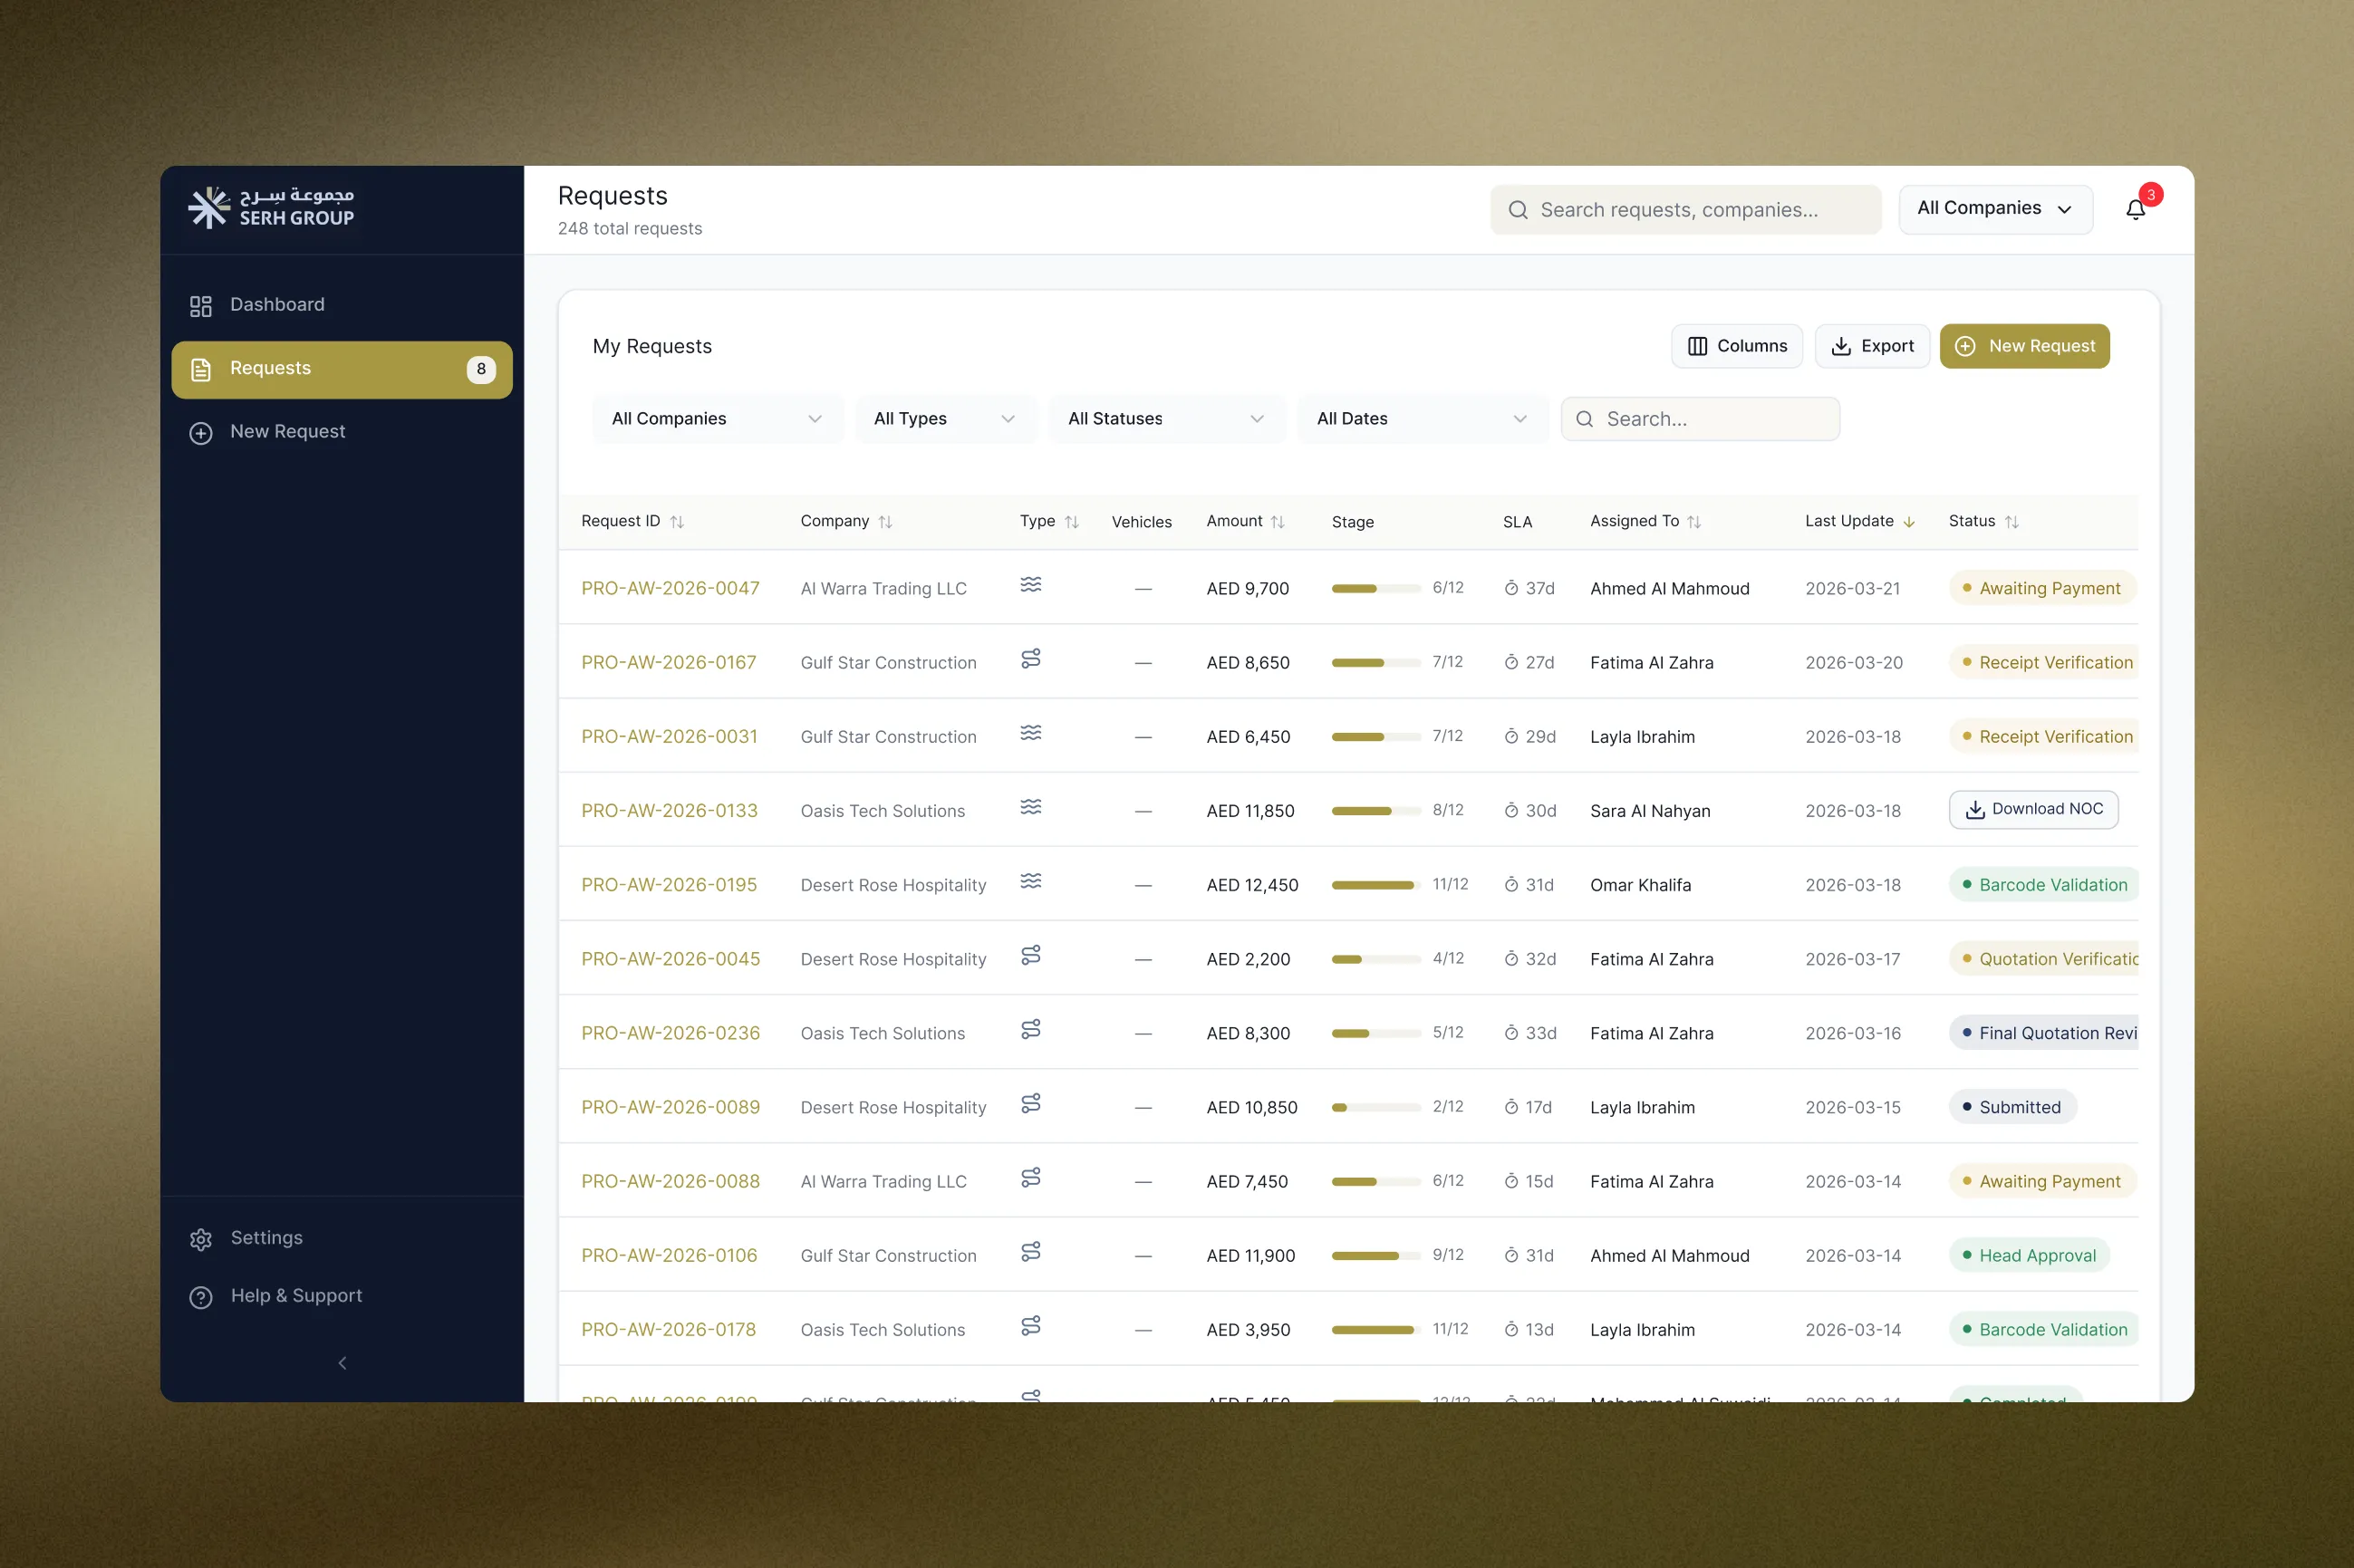Click Download NOC for PRO-AW-2026-0133
The width and height of the screenshot is (2354, 1568).
click(2033, 809)
